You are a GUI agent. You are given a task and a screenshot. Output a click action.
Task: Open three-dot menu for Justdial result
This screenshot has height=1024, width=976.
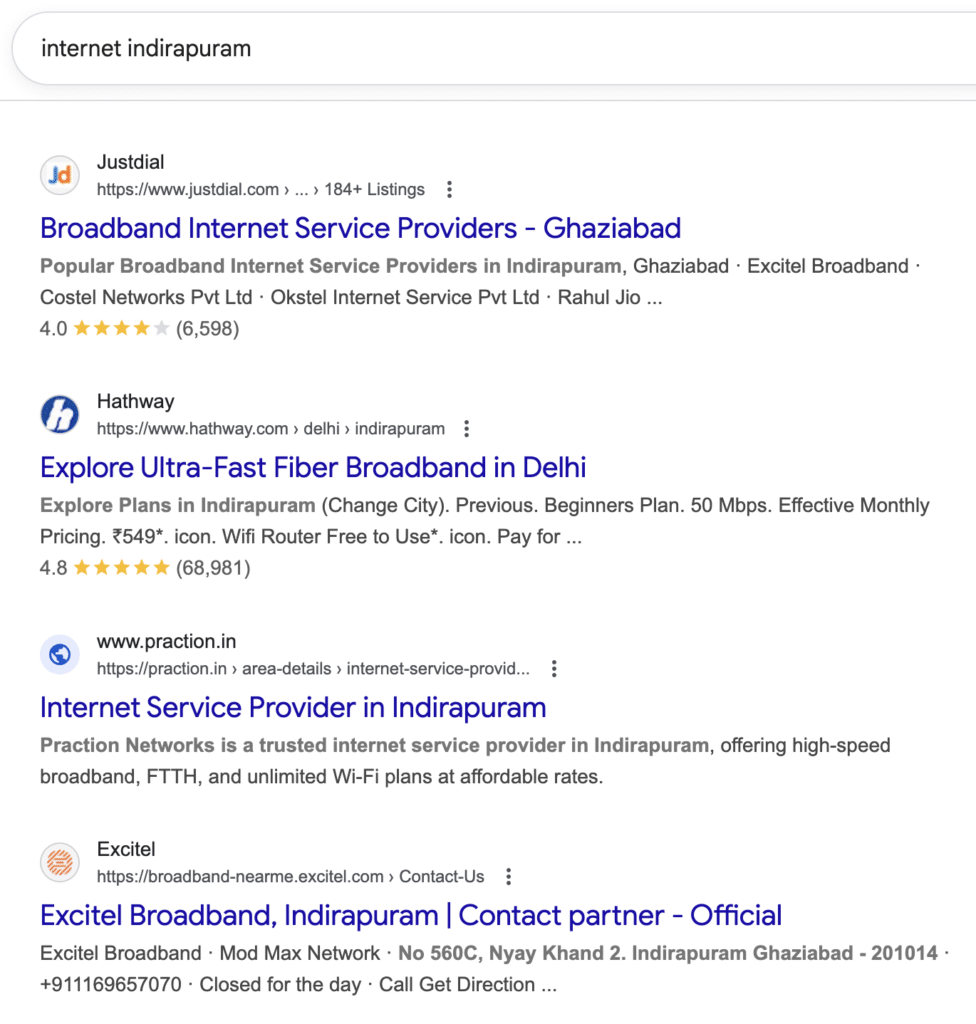click(449, 189)
